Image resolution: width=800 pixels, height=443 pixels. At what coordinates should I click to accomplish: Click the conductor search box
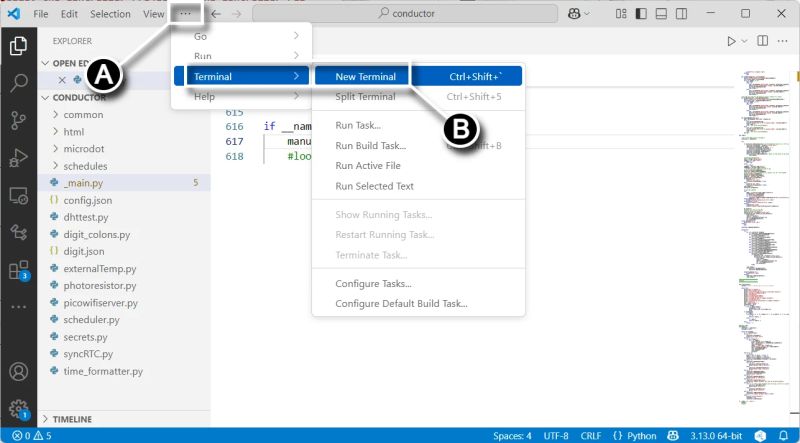pos(405,14)
